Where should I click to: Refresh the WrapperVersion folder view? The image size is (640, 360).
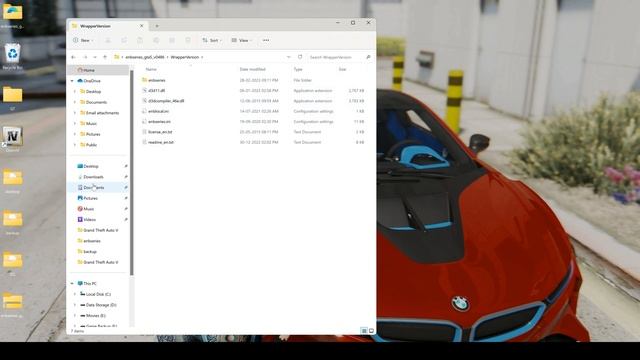[300, 57]
